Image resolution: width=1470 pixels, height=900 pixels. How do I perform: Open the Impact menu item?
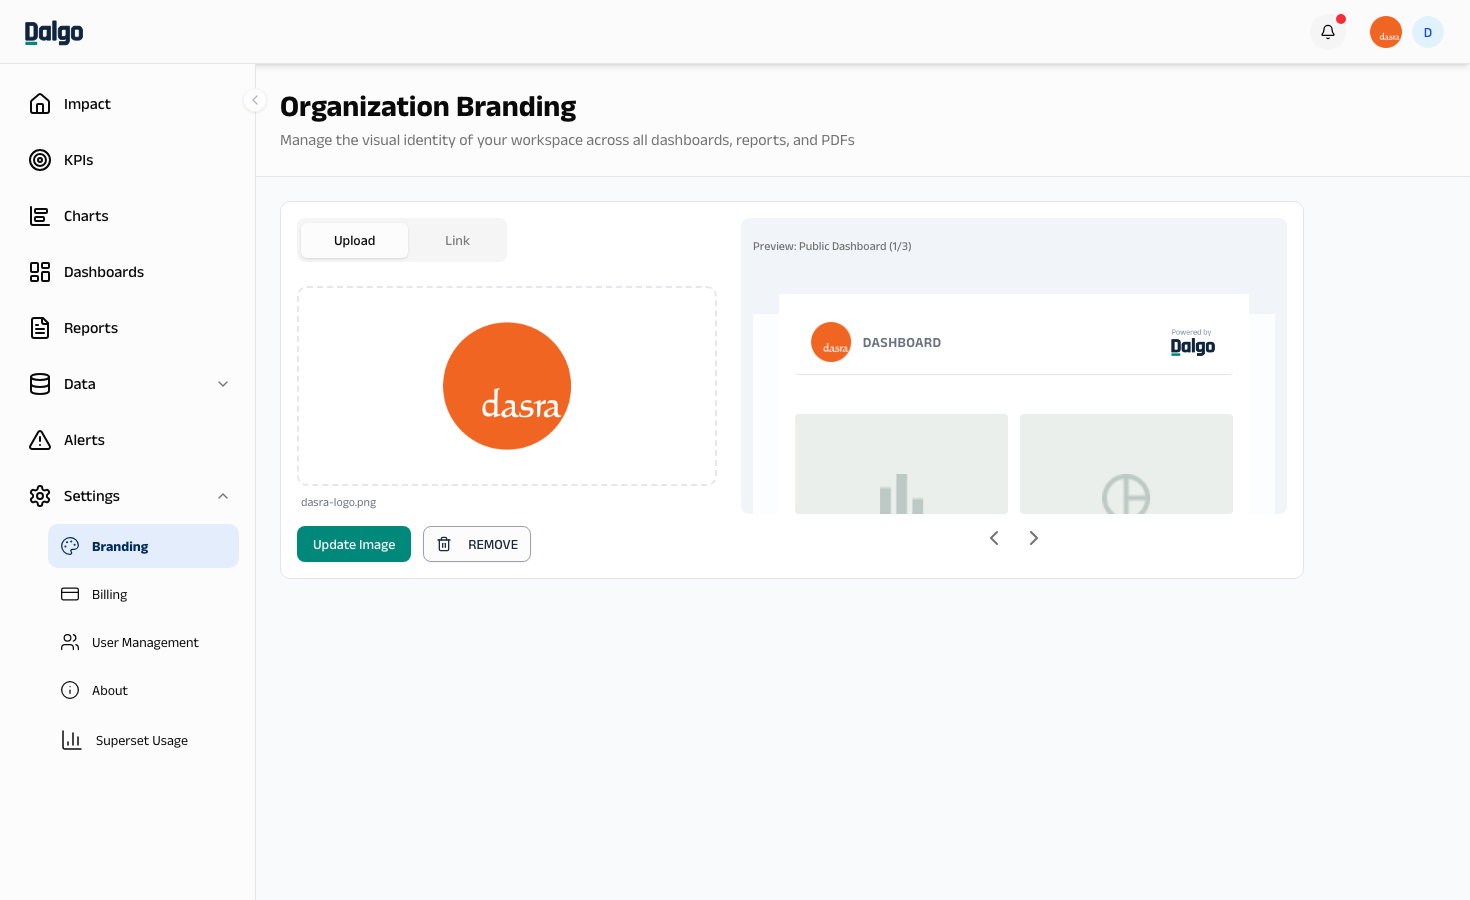click(128, 104)
